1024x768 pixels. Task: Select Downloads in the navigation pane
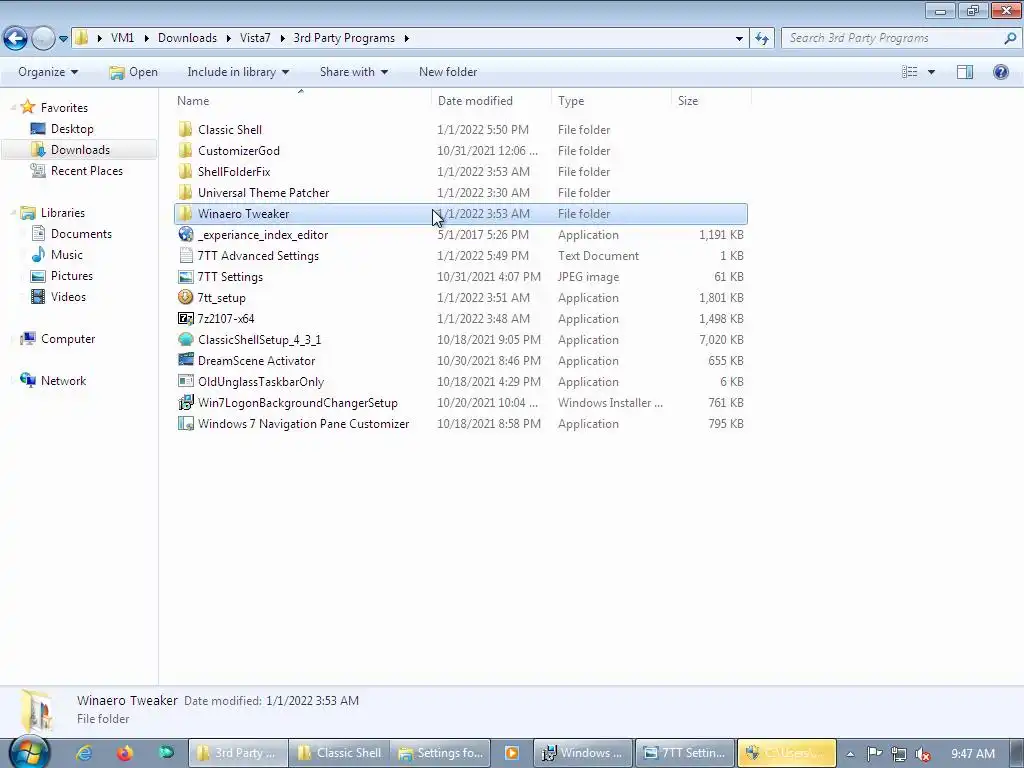[80, 150]
